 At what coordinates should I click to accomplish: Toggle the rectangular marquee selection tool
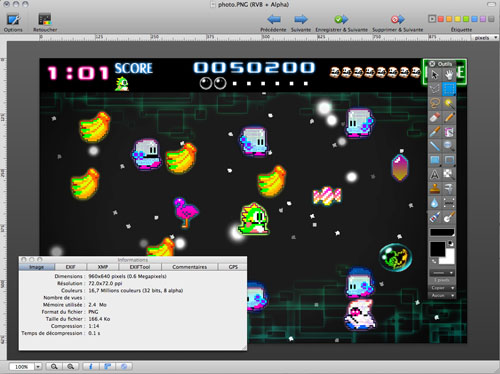[449, 89]
